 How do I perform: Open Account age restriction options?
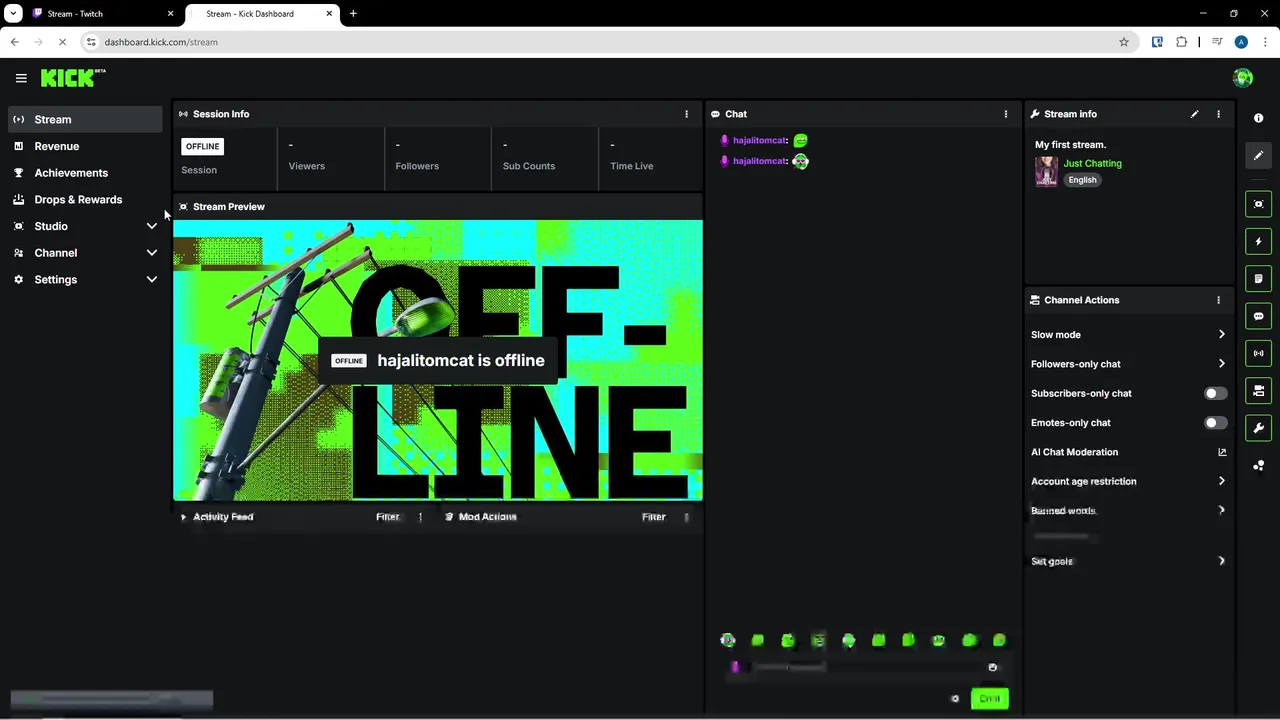(1128, 481)
